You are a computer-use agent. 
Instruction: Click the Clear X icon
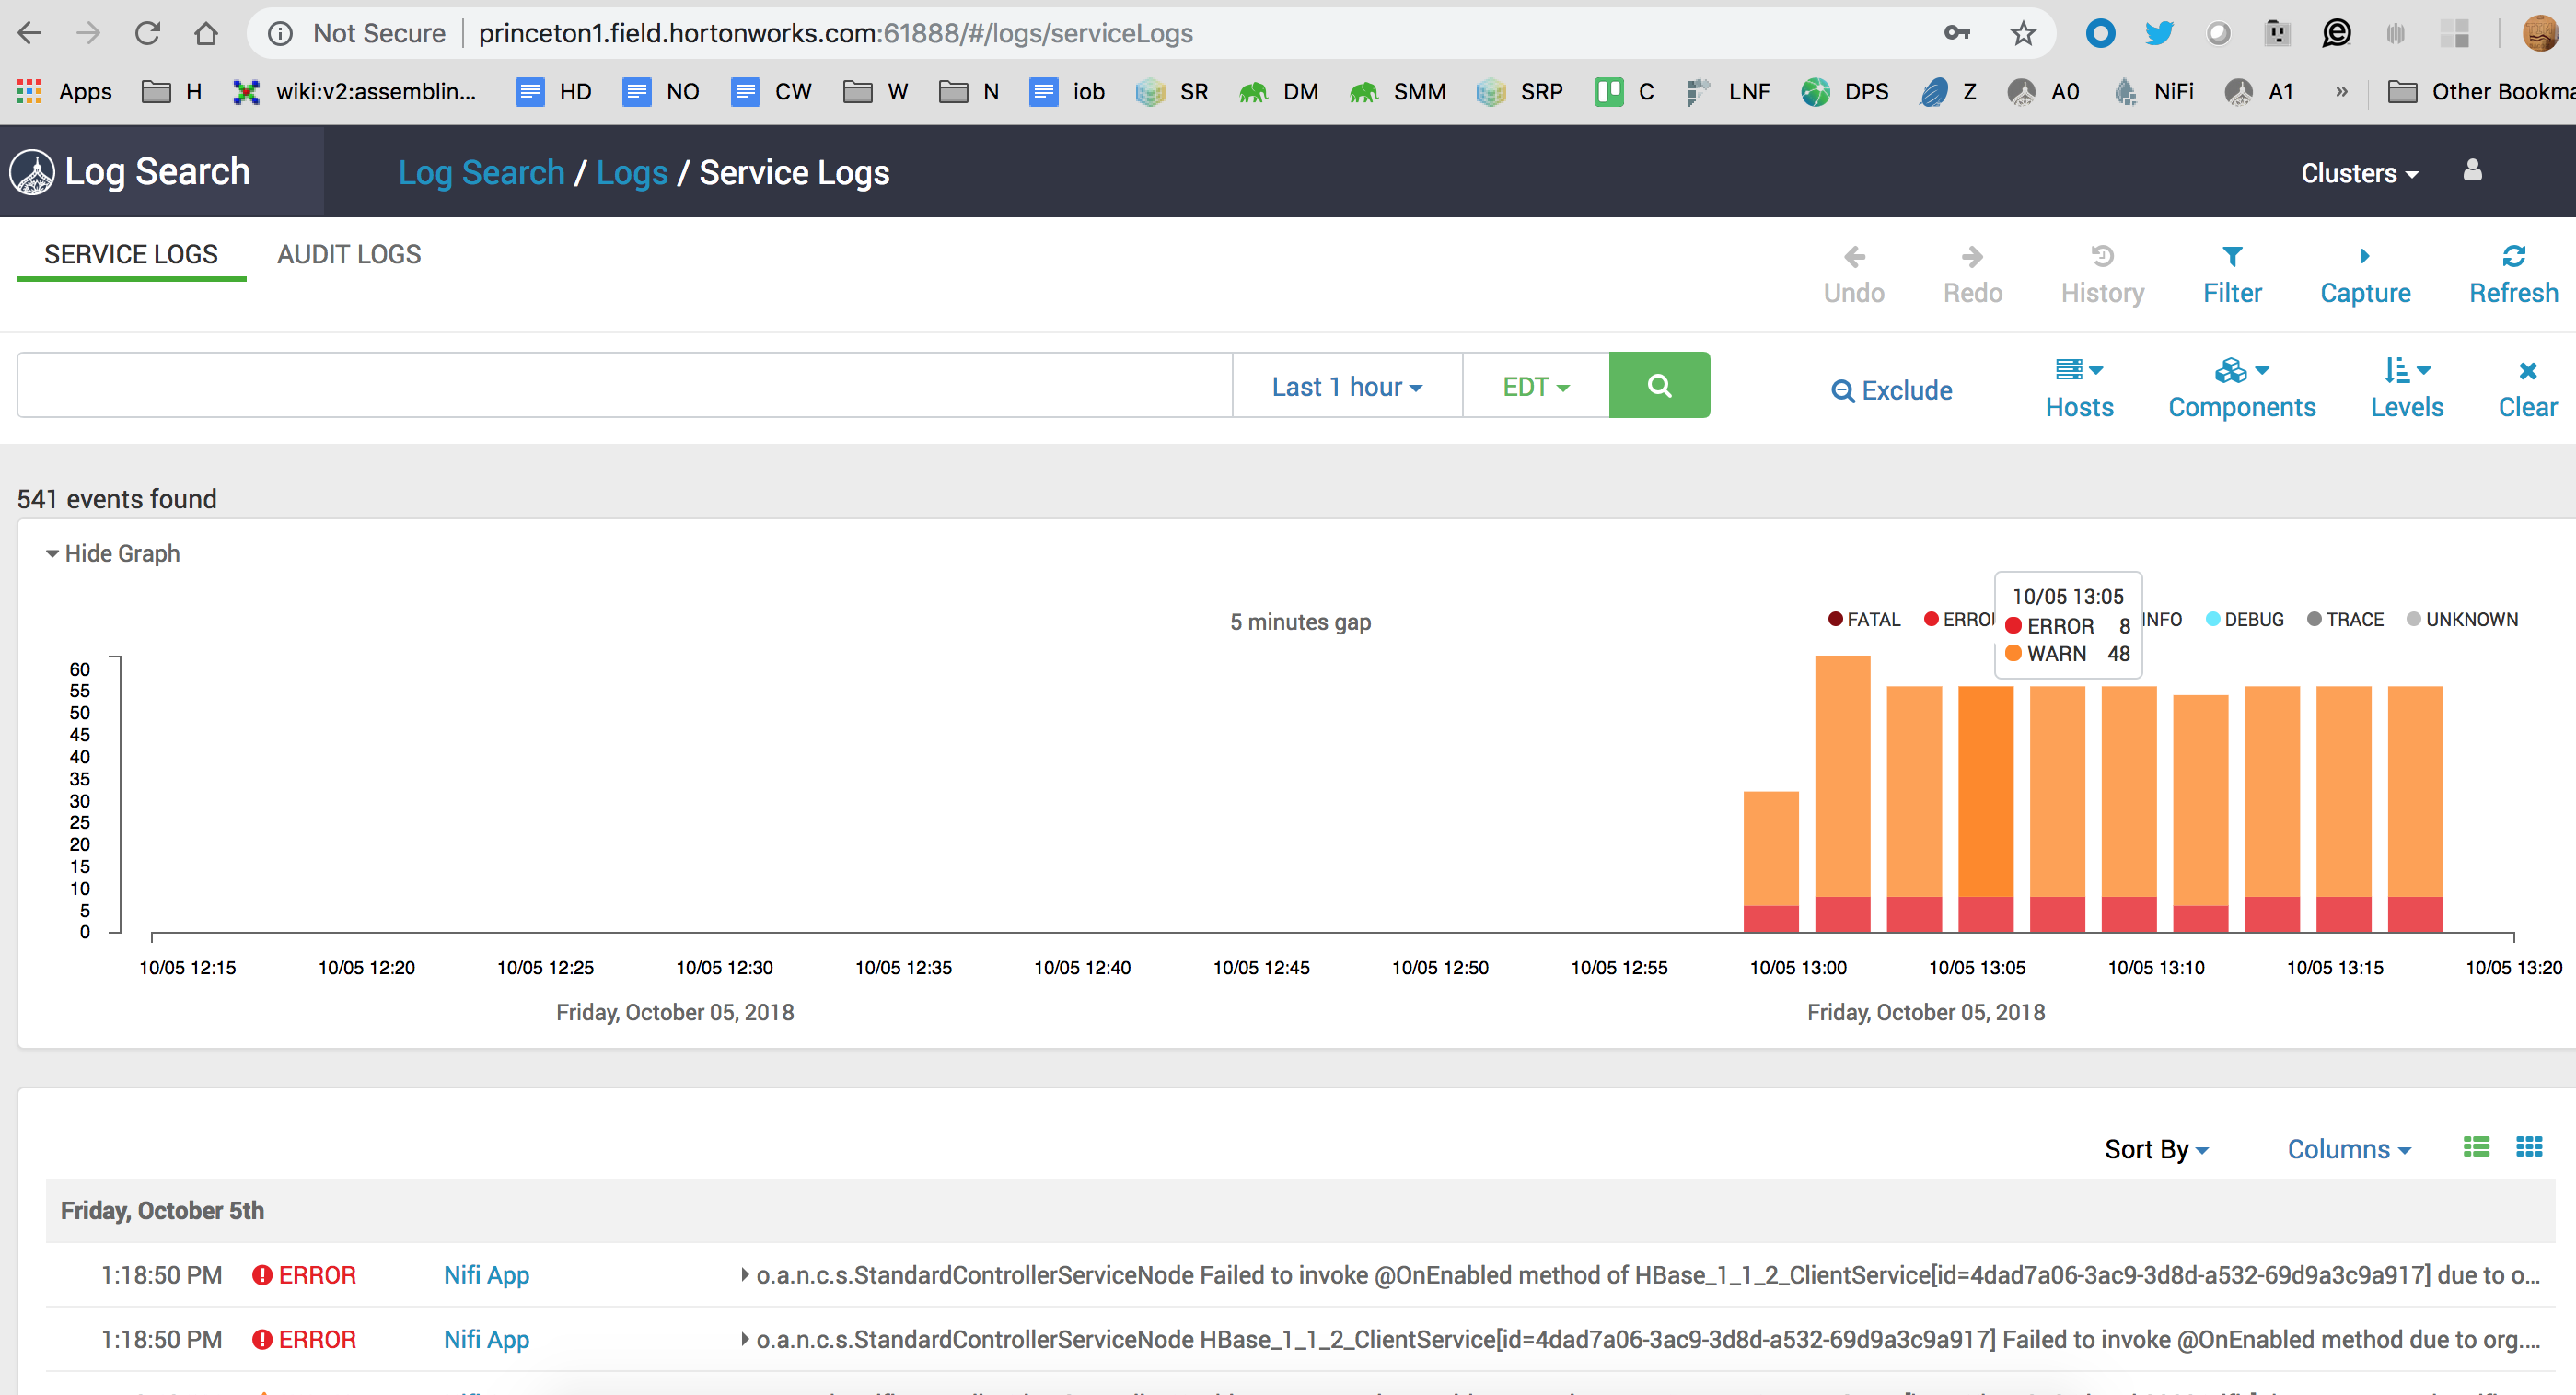coord(2527,372)
